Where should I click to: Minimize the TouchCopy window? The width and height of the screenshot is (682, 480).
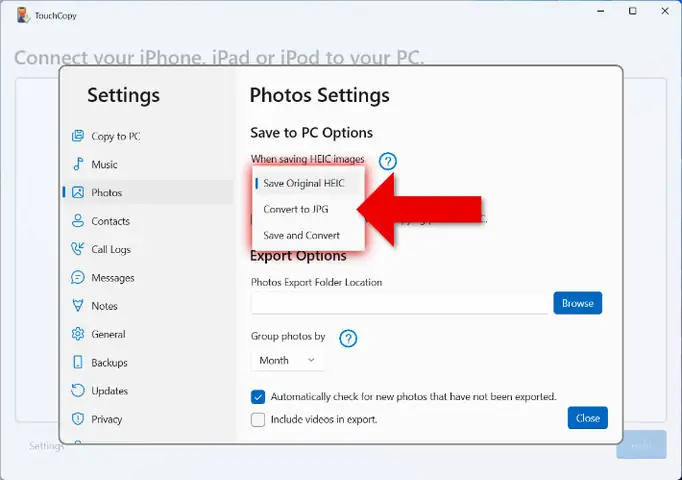click(x=601, y=11)
